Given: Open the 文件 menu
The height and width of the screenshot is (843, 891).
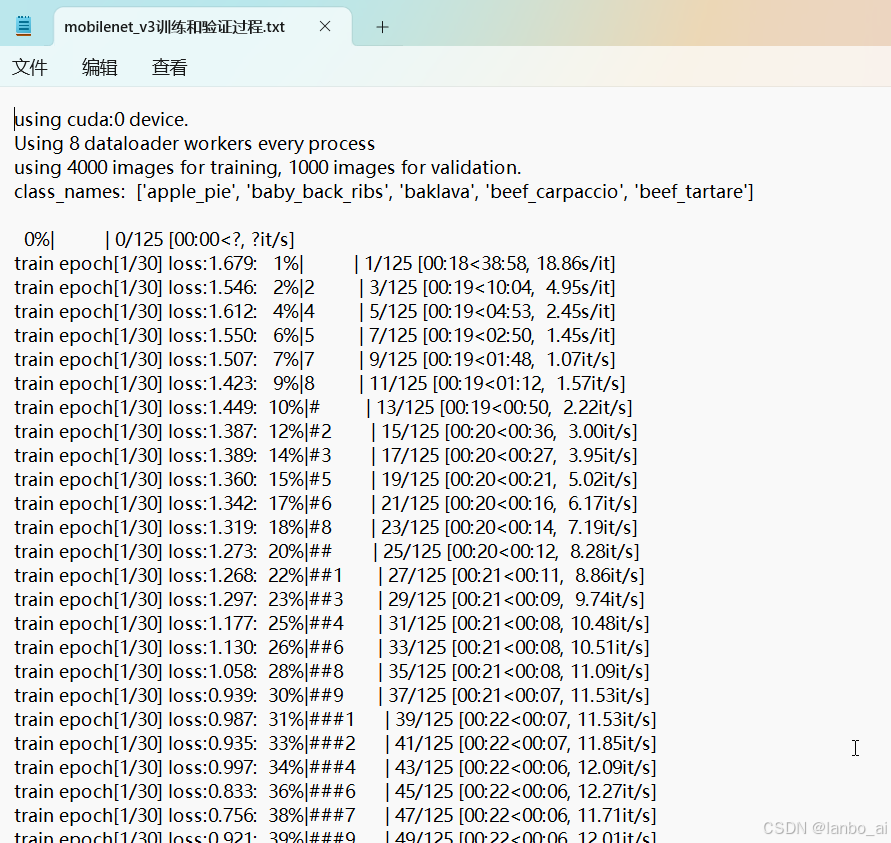Looking at the screenshot, I should coord(30,67).
